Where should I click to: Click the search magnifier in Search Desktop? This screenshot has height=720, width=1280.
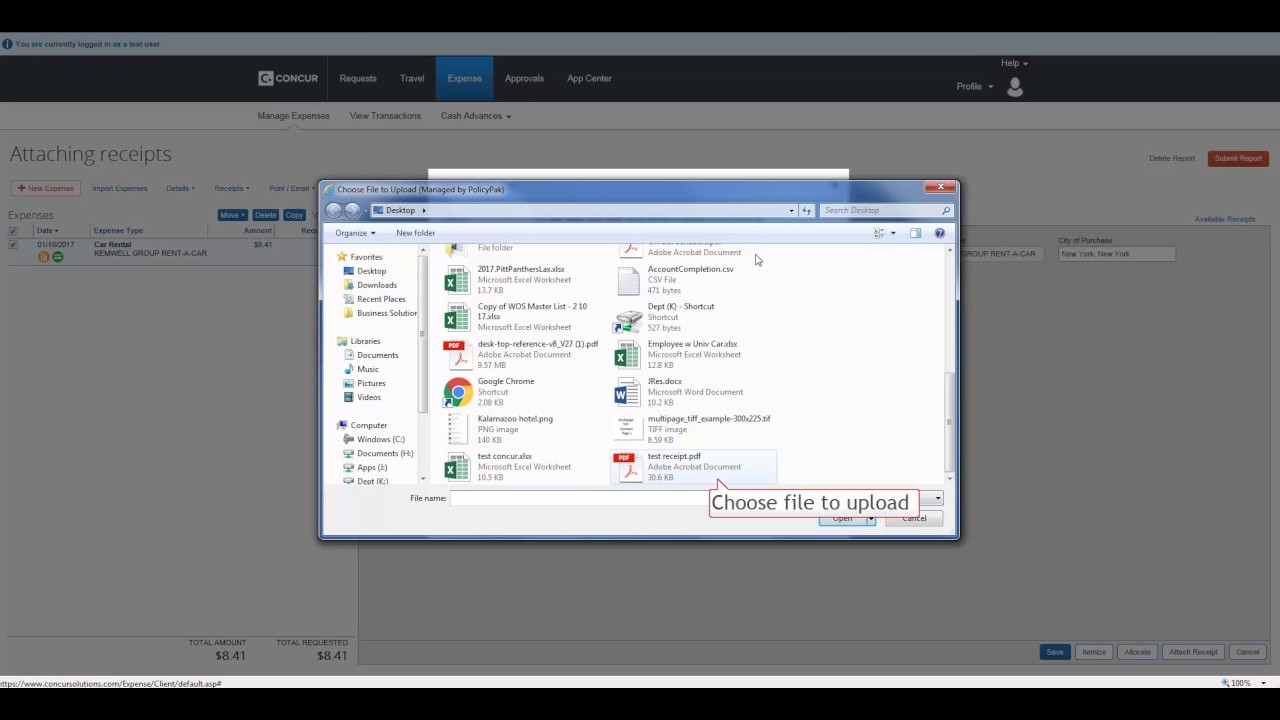pyautogui.click(x=945, y=211)
